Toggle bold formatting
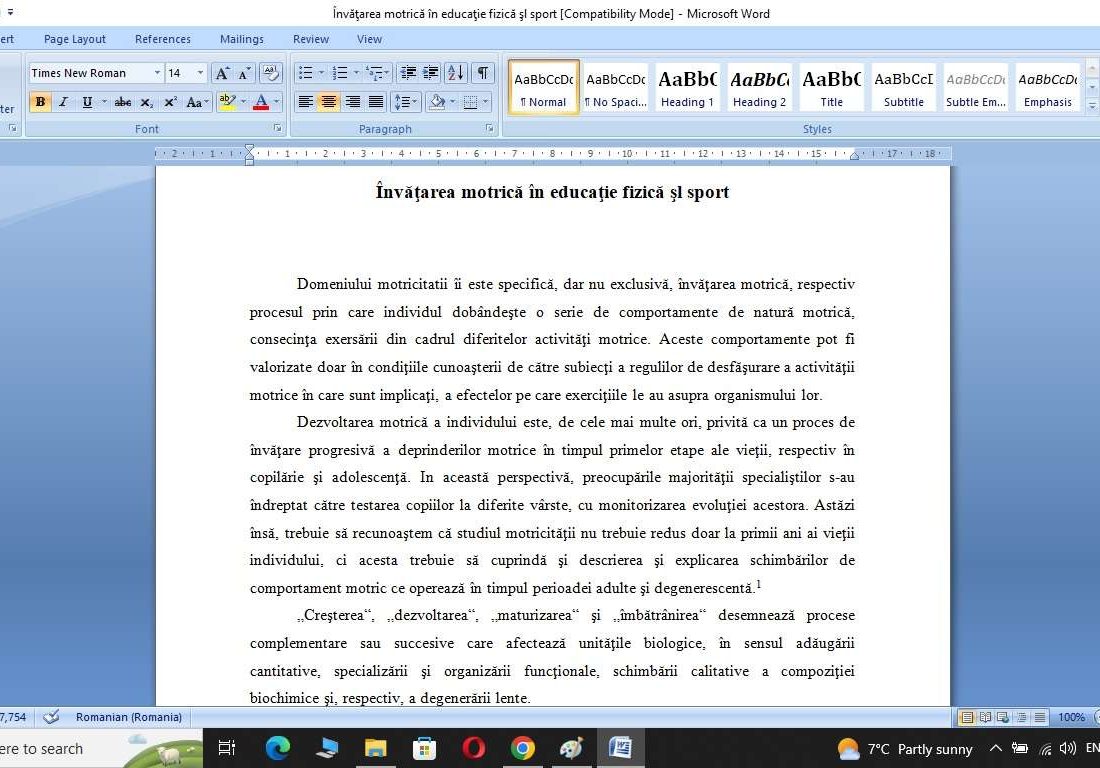This screenshot has width=1100, height=768. tap(40, 101)
